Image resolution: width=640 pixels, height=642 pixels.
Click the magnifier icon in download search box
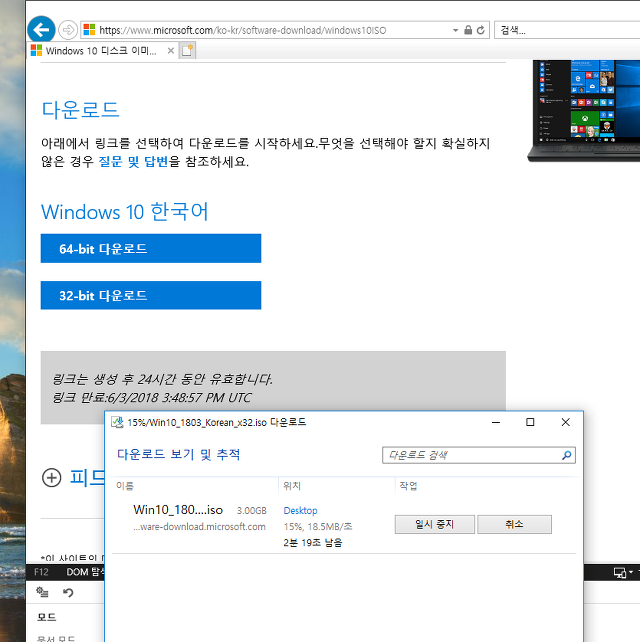point(567,455)
